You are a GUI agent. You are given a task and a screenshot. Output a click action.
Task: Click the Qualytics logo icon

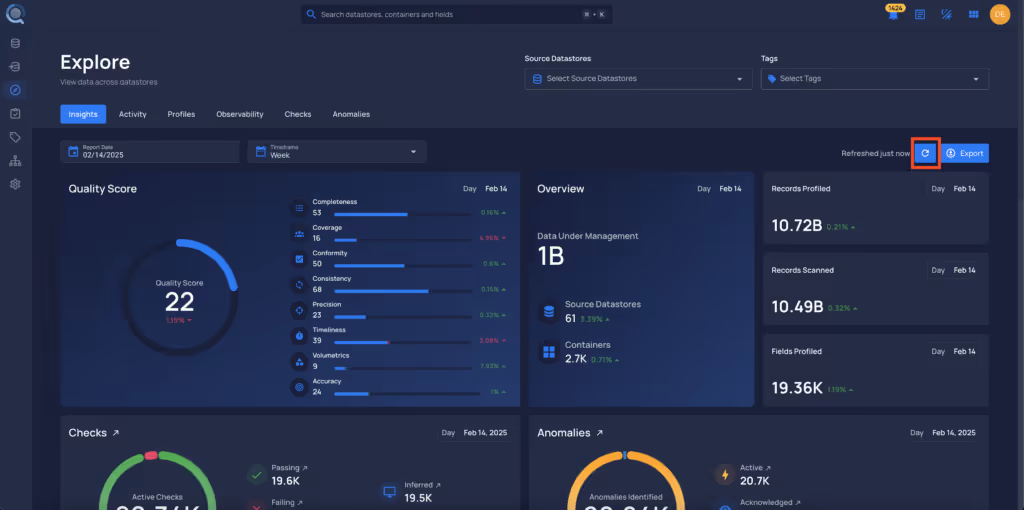(14, 13)
